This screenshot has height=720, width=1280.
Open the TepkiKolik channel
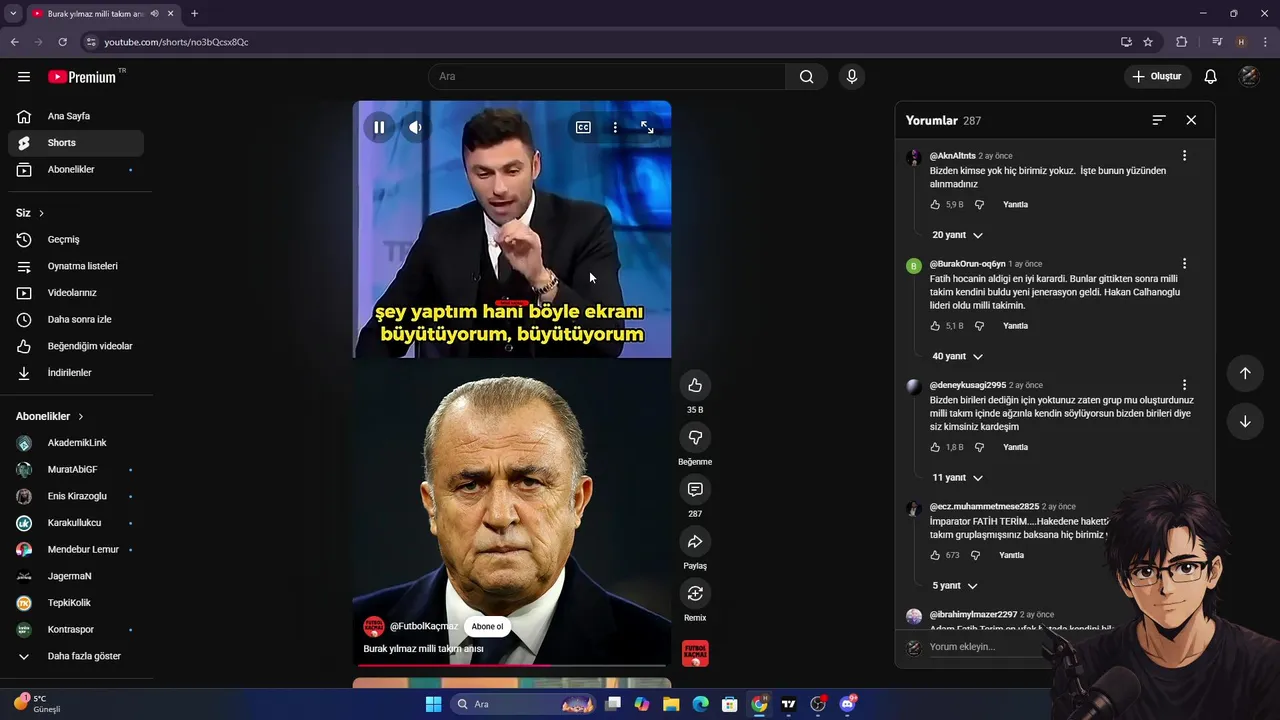pyautogui.click(x=76, y=603)
